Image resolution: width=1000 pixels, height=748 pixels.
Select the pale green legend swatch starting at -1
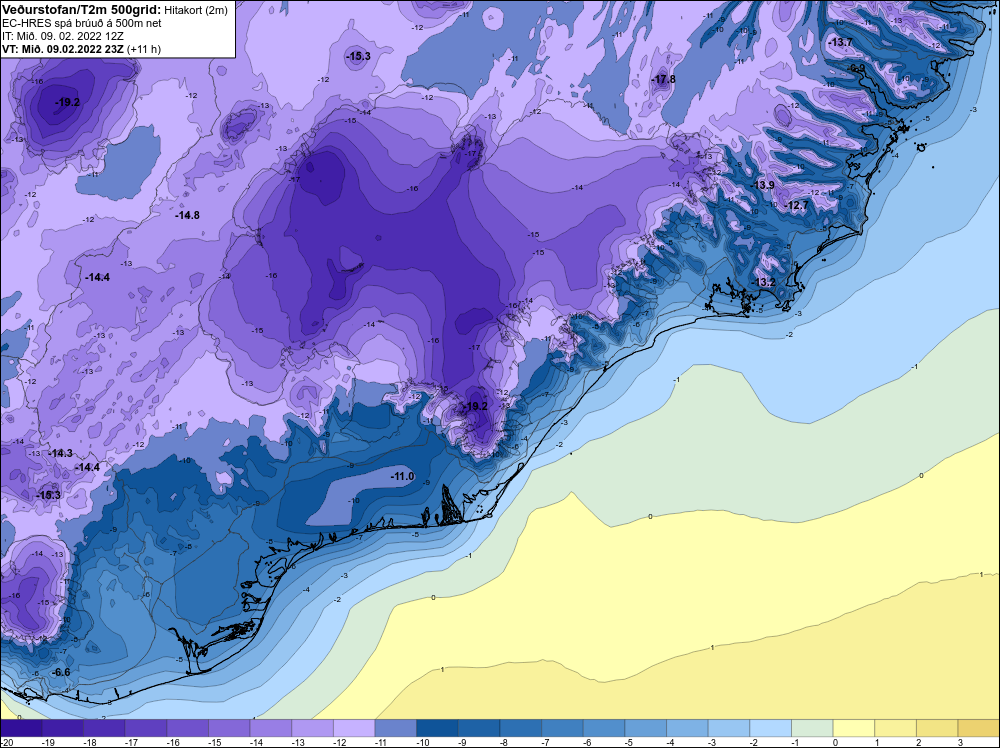click(x=812, y=728)
